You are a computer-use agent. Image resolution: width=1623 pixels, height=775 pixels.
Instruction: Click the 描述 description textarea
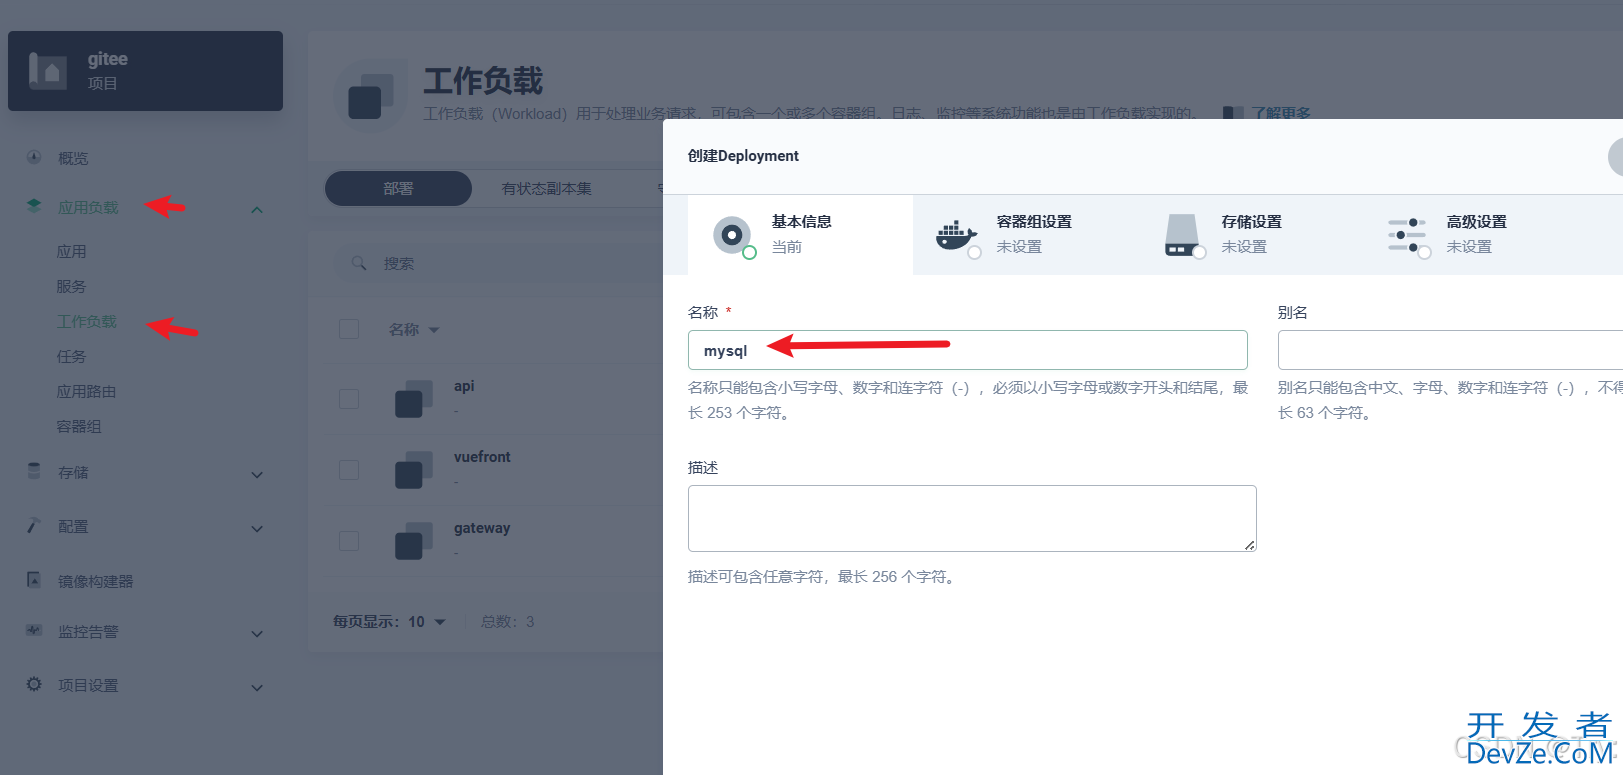972,518
